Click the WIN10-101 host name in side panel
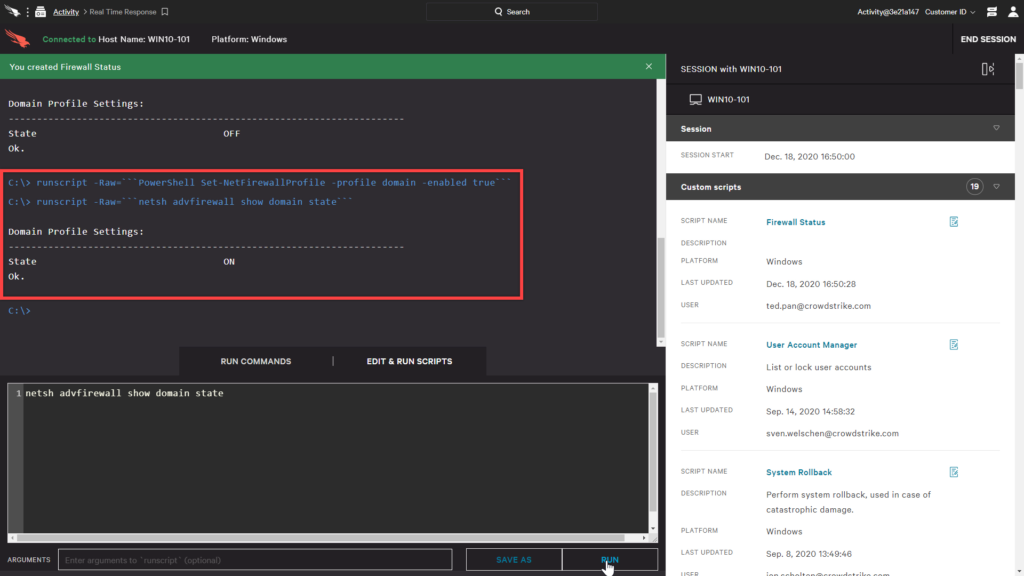Image resolution: width=1024 pixels, height=576 pixels. pos(728,99)
